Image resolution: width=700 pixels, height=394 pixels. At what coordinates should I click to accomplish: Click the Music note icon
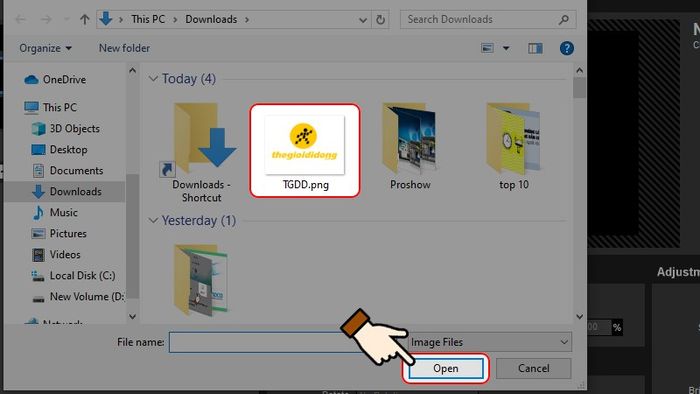tap(38, 212)
